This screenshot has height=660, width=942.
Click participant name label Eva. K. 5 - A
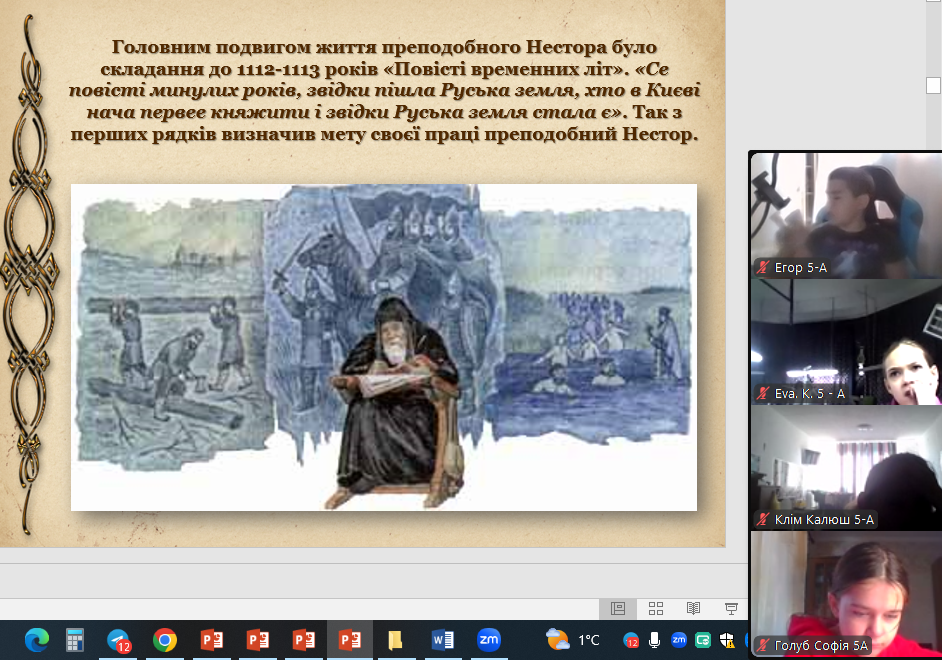[x=810, y=394]
